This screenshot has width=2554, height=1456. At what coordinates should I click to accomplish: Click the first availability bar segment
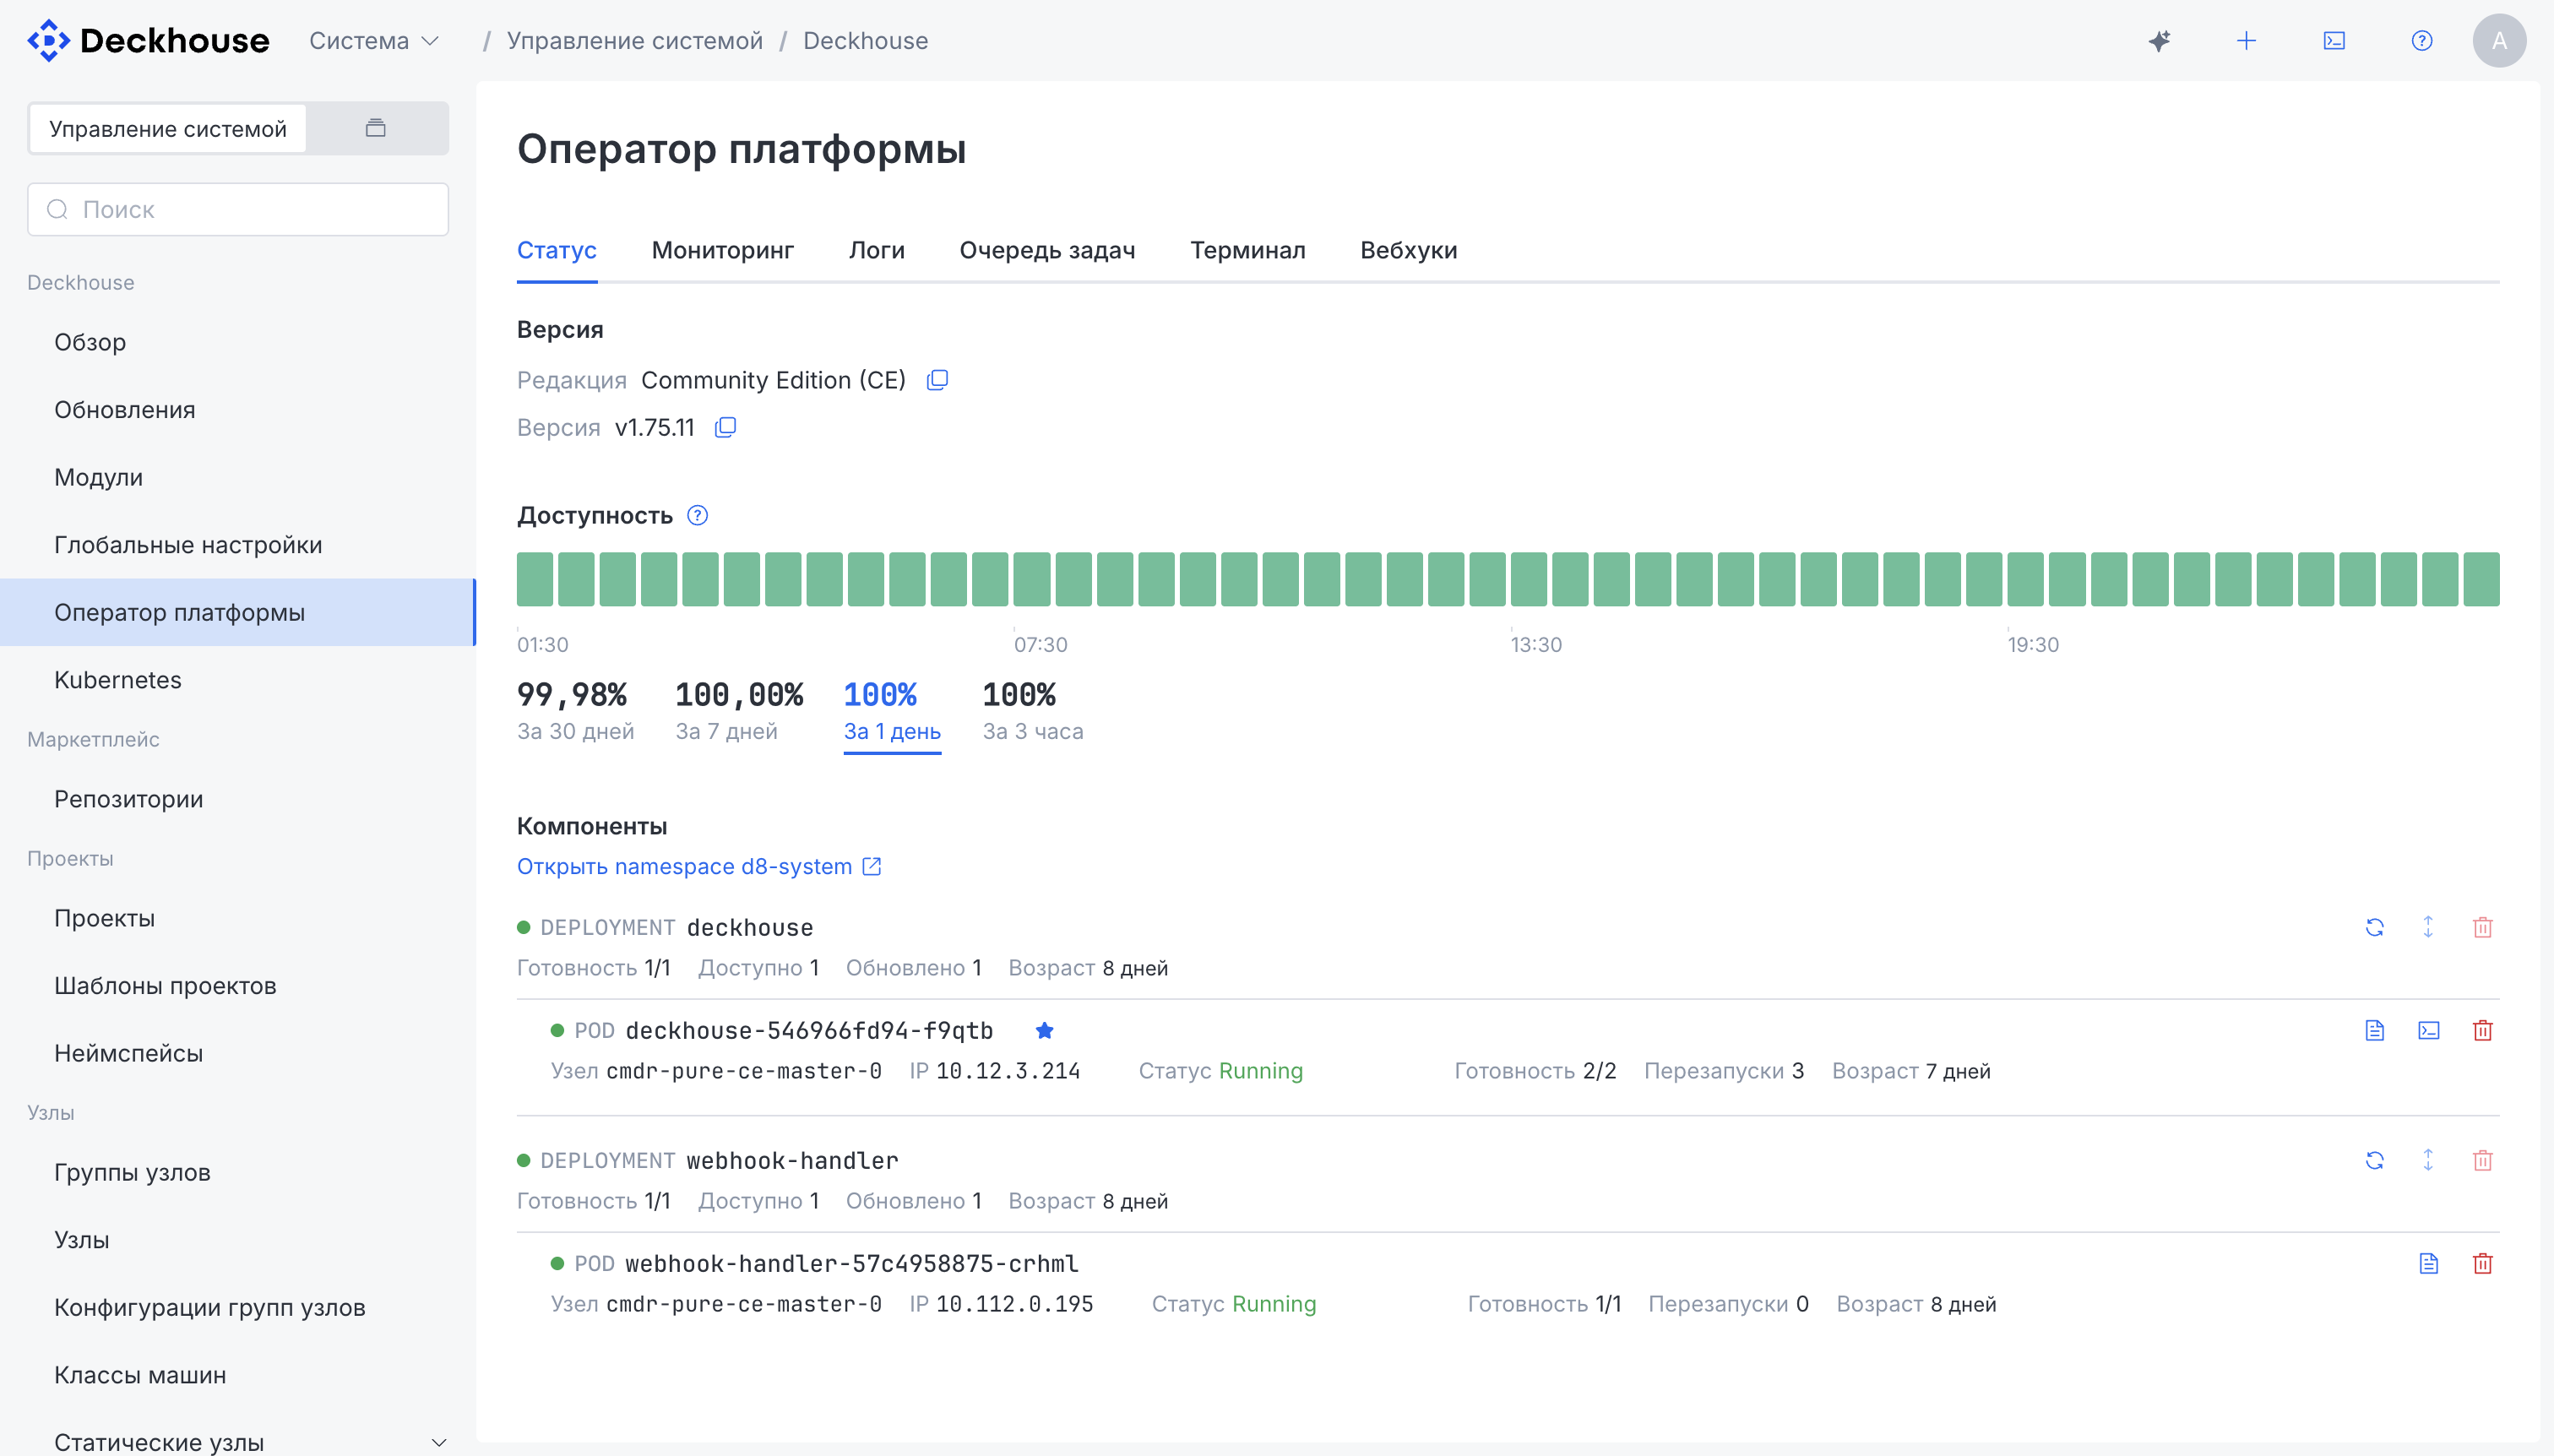pos(534,579)
